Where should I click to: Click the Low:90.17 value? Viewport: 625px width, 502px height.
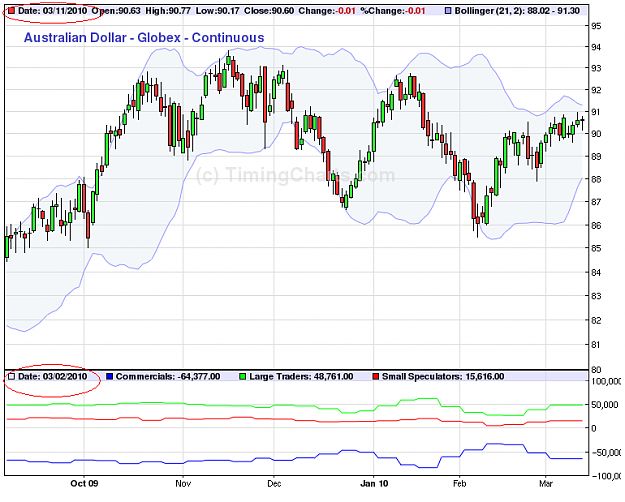click(x=217, y=11)
